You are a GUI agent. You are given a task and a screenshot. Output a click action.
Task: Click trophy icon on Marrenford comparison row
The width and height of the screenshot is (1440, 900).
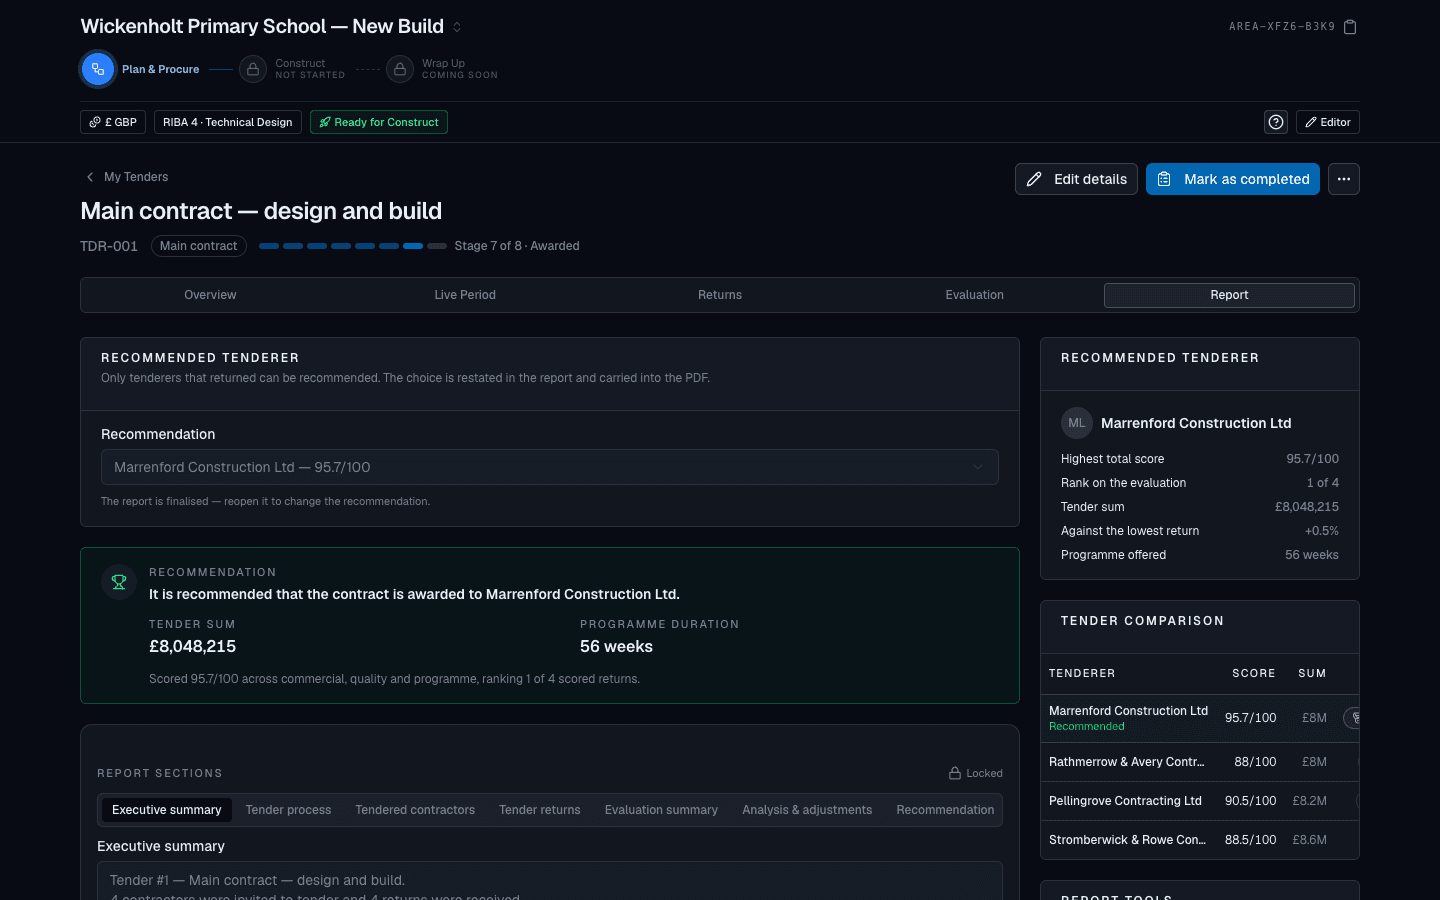coord(1352,718)
